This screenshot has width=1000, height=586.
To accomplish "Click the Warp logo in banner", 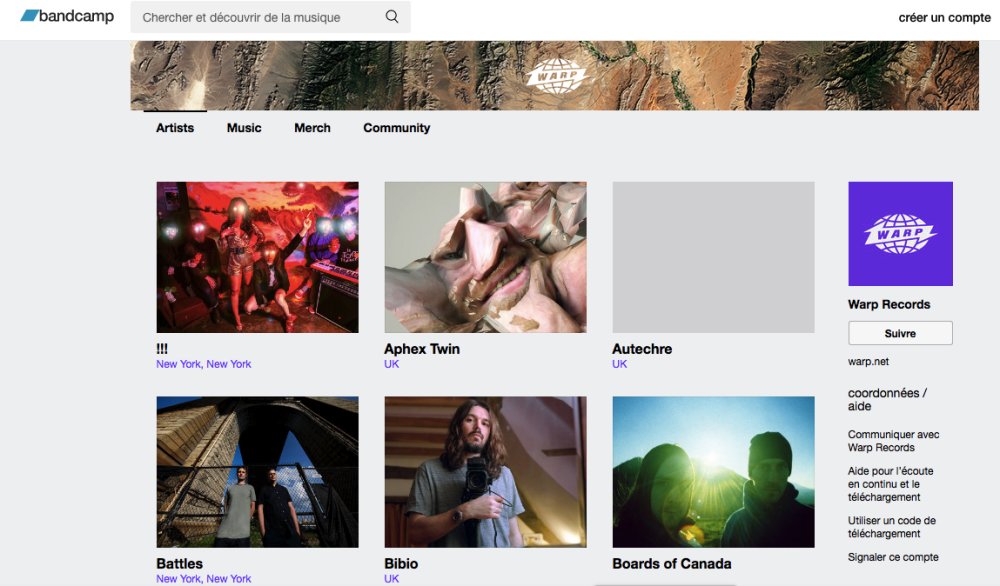I will (x=555, y=76).
